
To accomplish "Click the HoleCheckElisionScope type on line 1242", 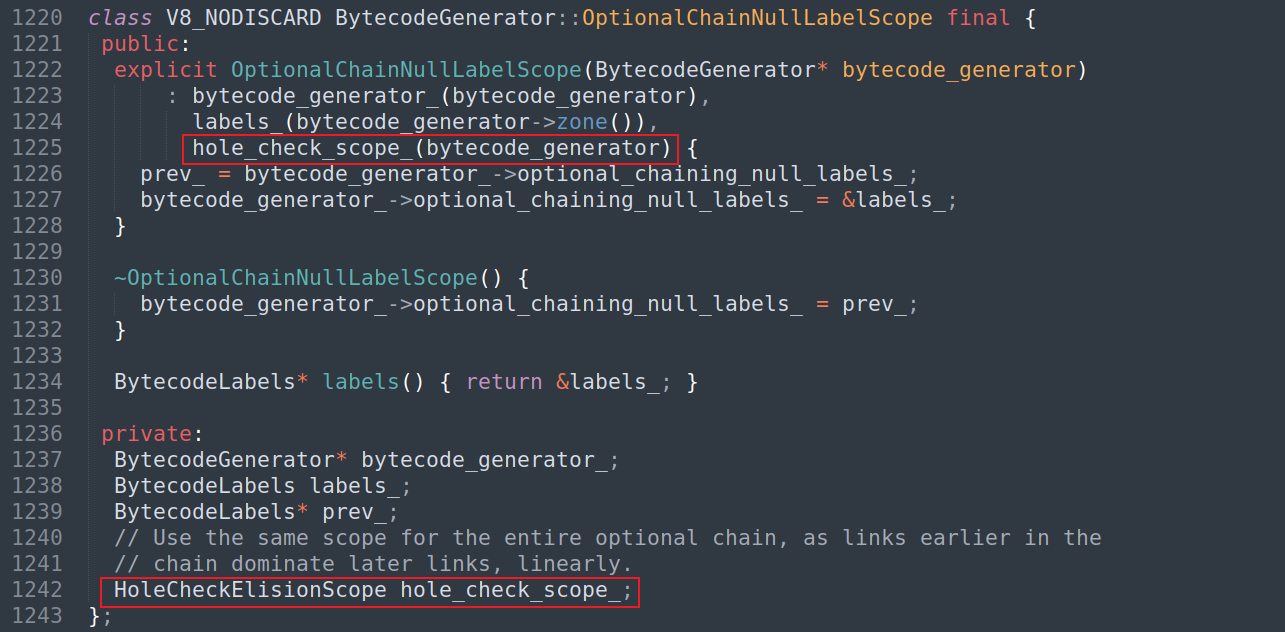I will [x=250, y=590].
